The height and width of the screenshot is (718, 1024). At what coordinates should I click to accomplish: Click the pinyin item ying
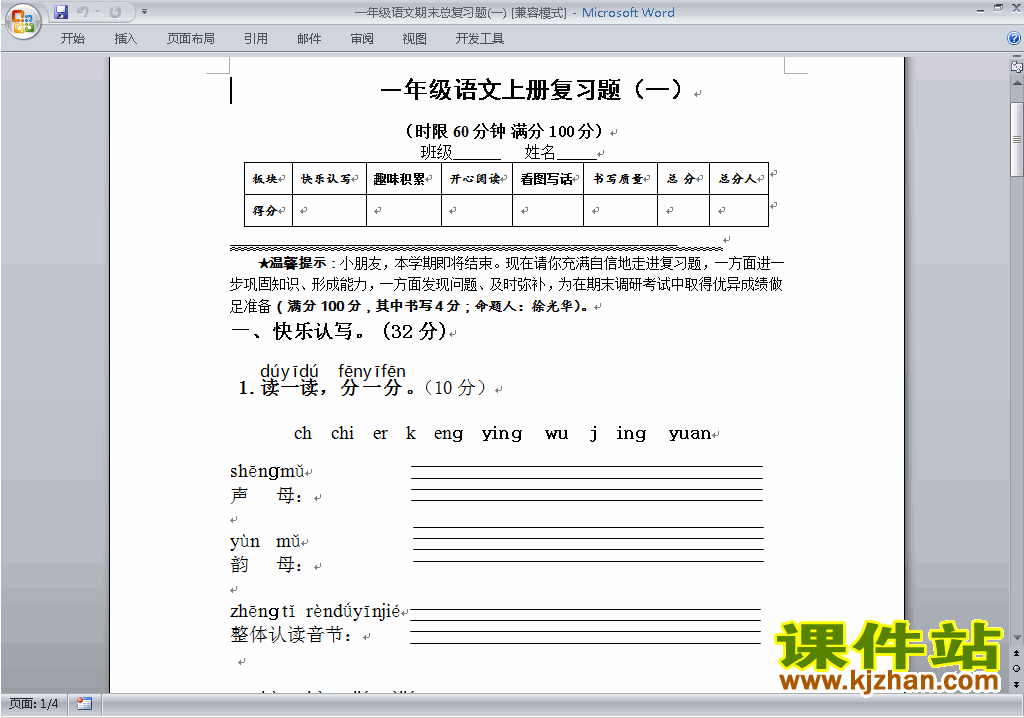tap(502, 434)
